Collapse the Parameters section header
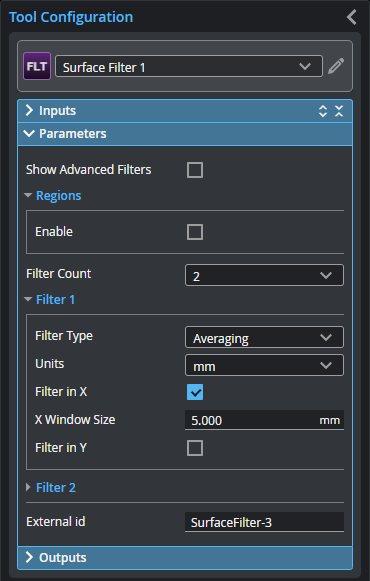 [185, 134]
